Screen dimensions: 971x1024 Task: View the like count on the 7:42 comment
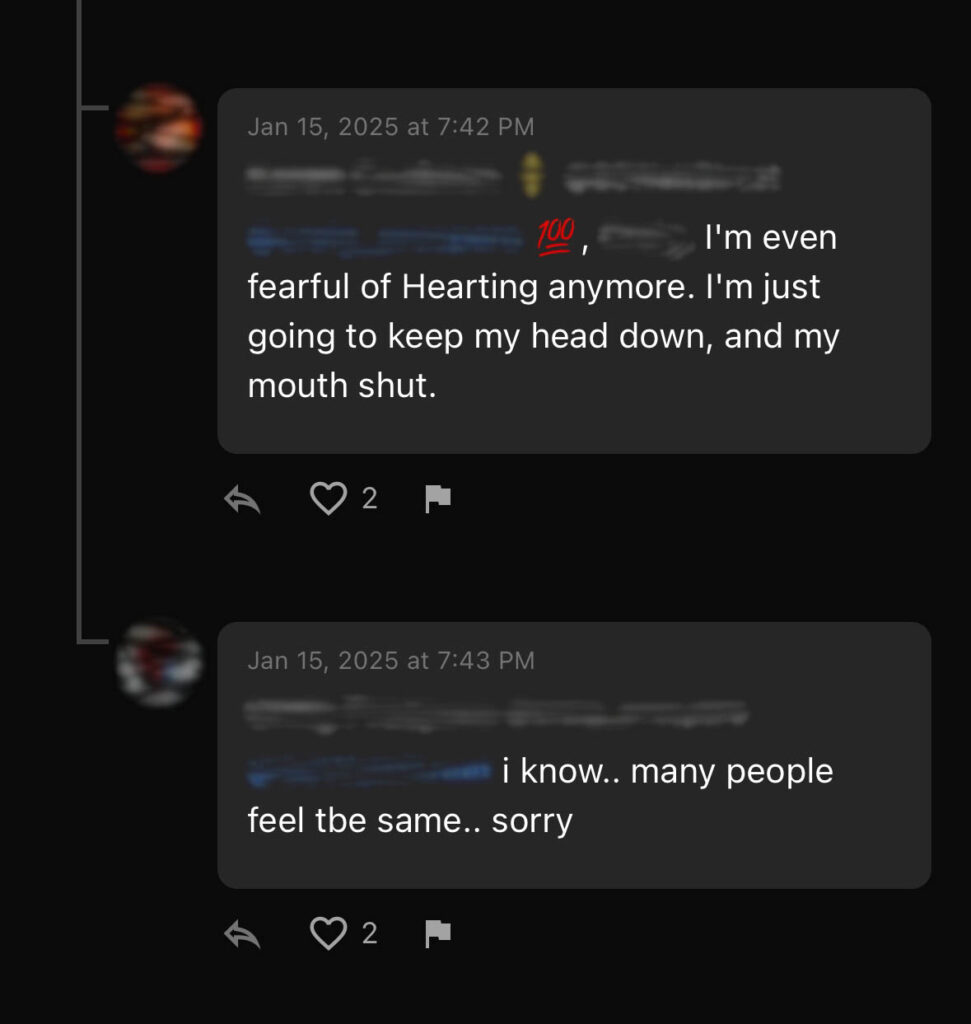tap(369, 498)
